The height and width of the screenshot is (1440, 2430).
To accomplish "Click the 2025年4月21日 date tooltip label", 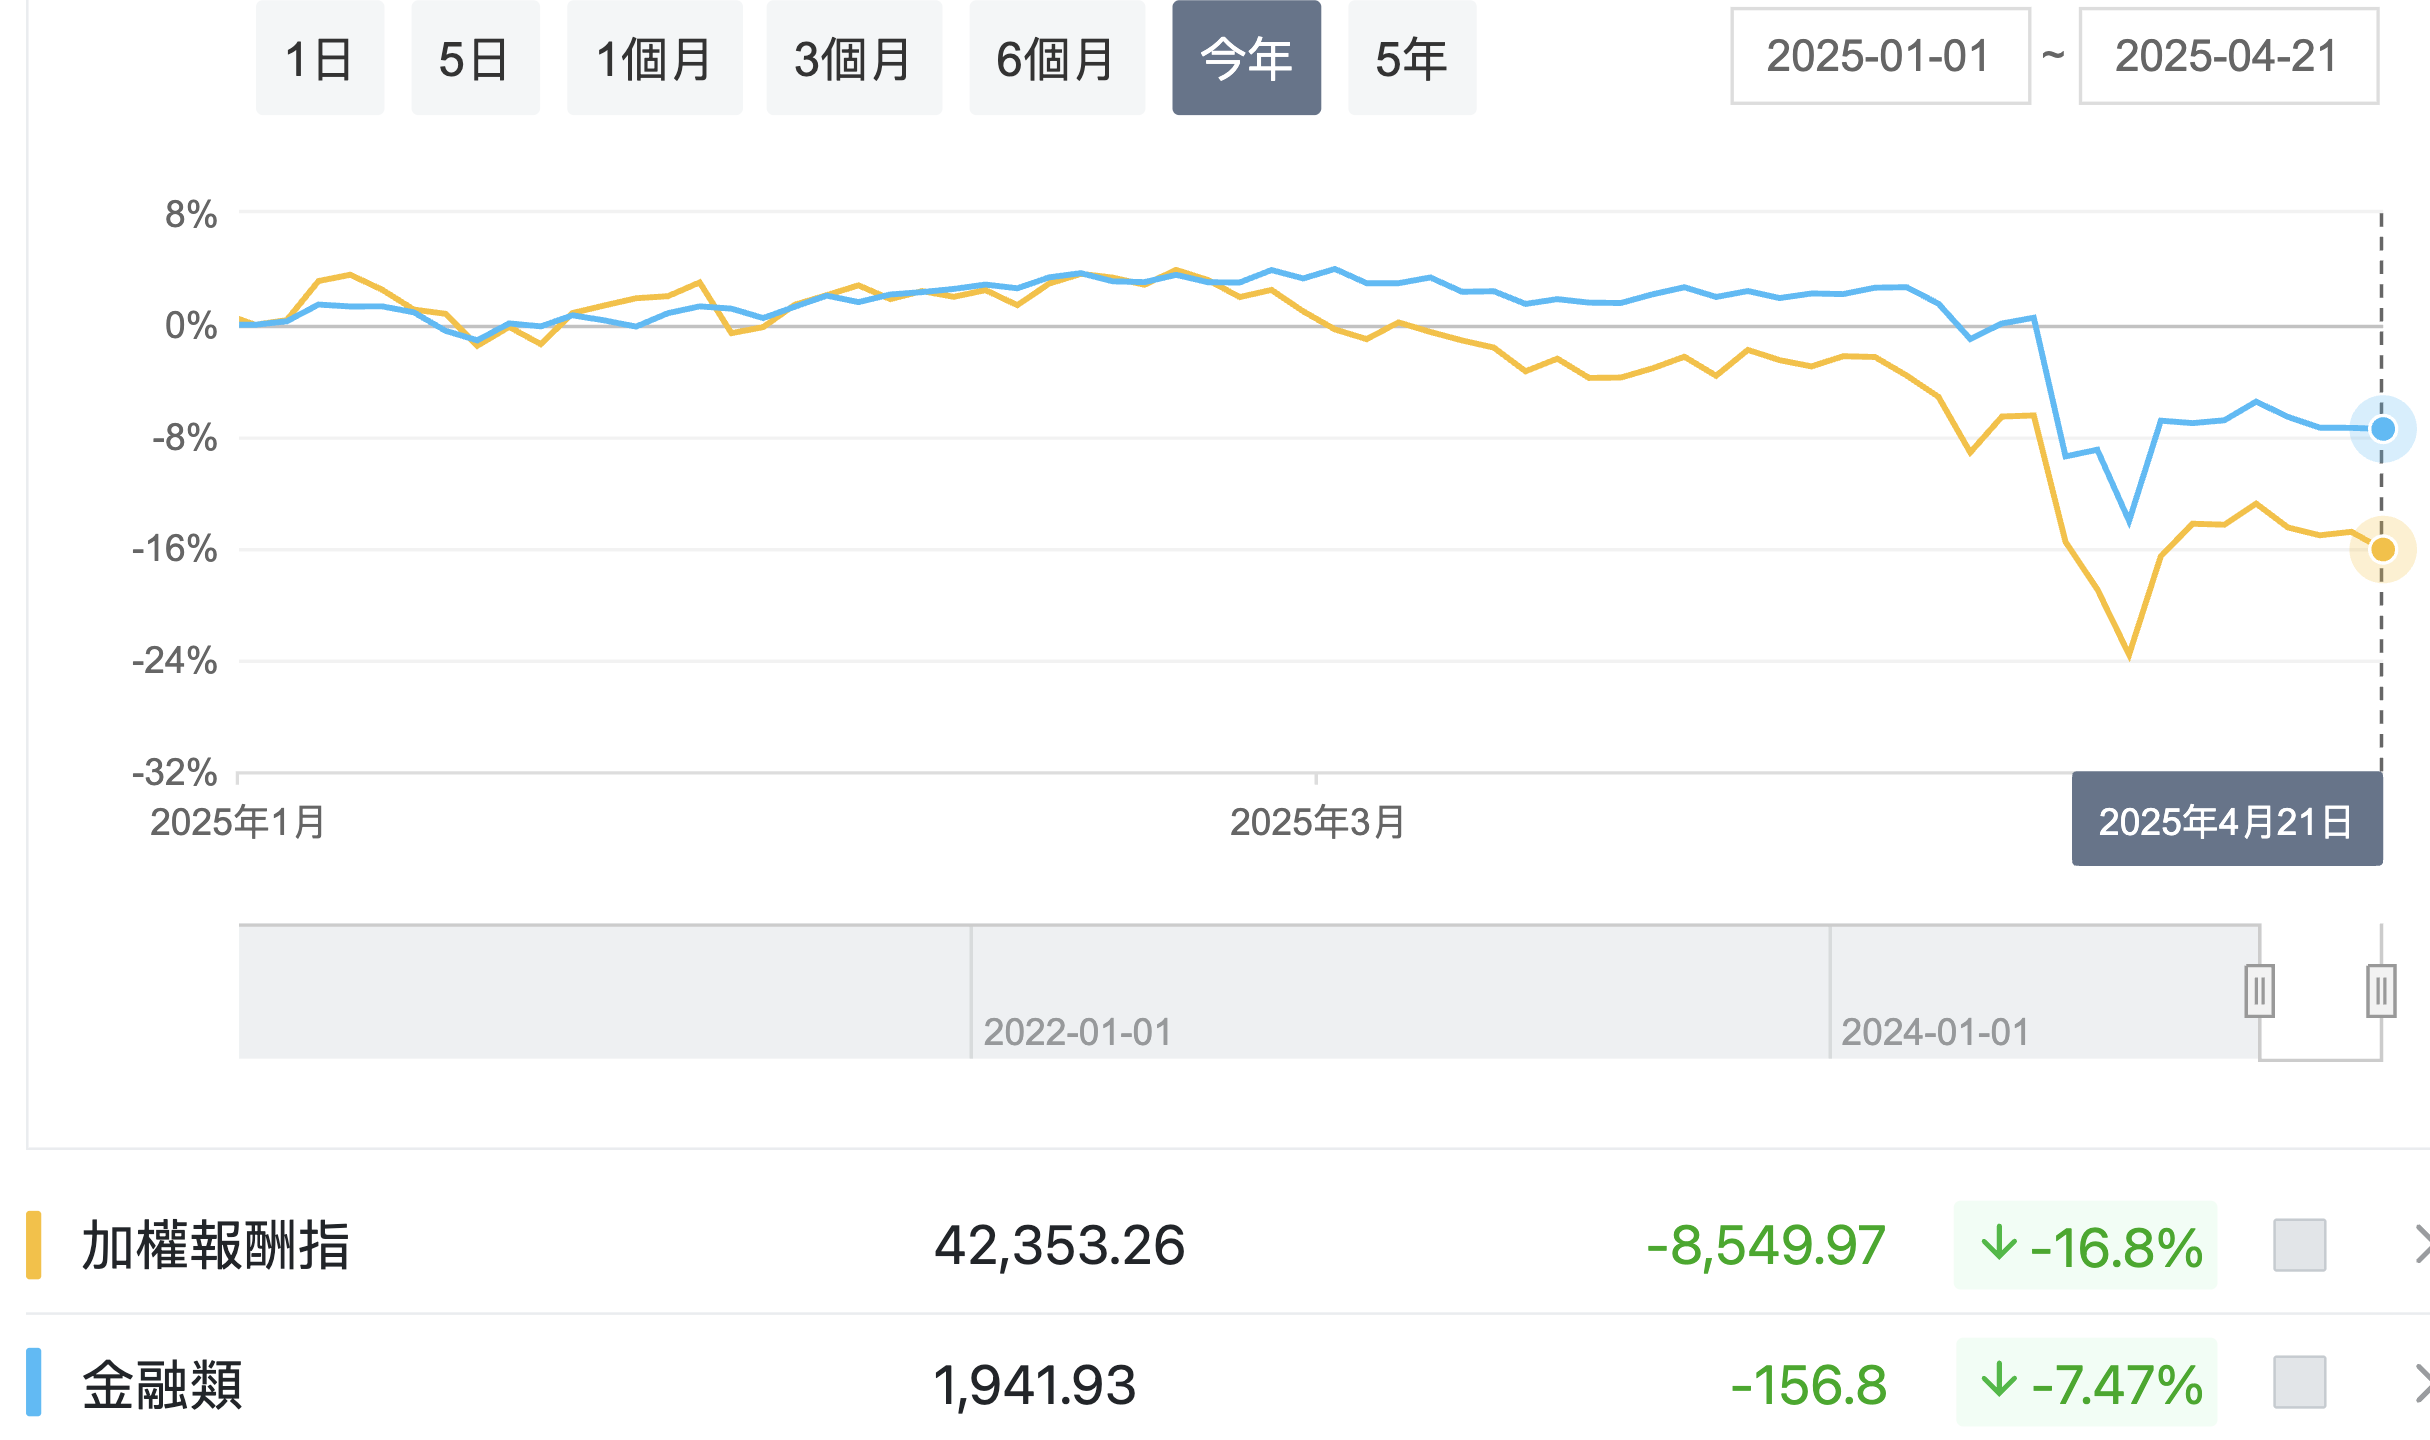I will [2227, 819].
